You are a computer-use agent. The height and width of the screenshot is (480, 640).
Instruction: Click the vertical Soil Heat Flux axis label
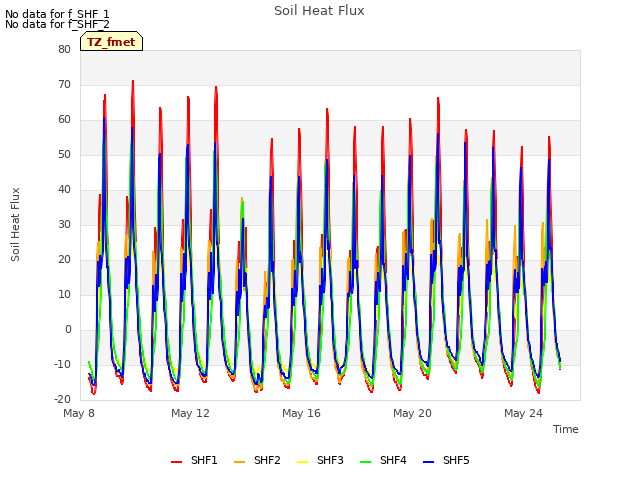[15, 225]
